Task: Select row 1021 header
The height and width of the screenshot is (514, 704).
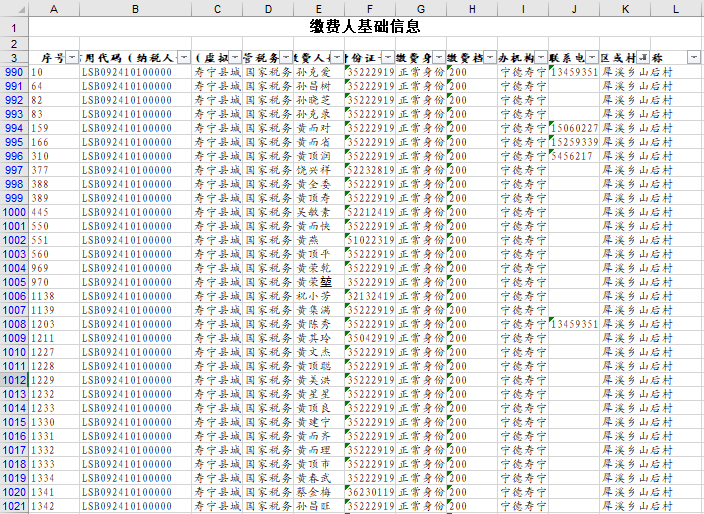Action: coord(14,506)
